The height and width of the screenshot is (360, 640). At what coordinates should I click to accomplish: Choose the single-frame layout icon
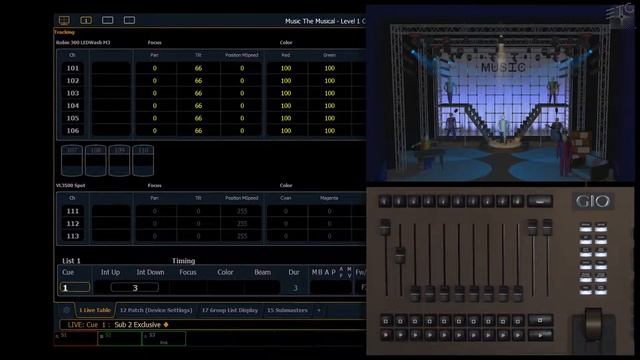(x=108, y=20)
